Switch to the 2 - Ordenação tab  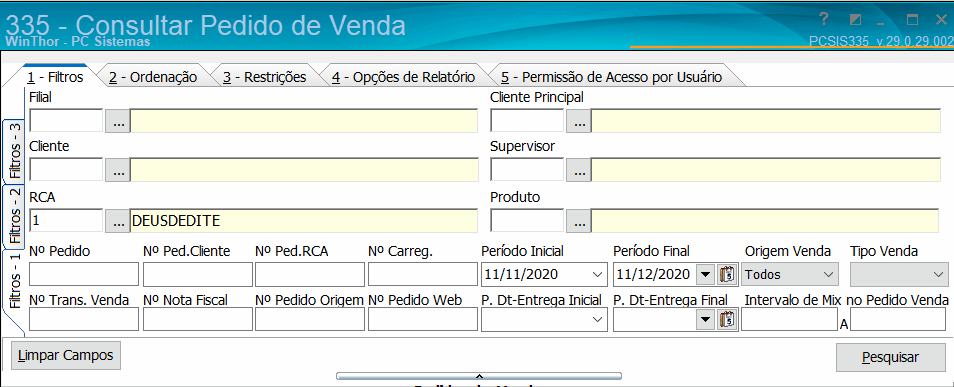153,77
